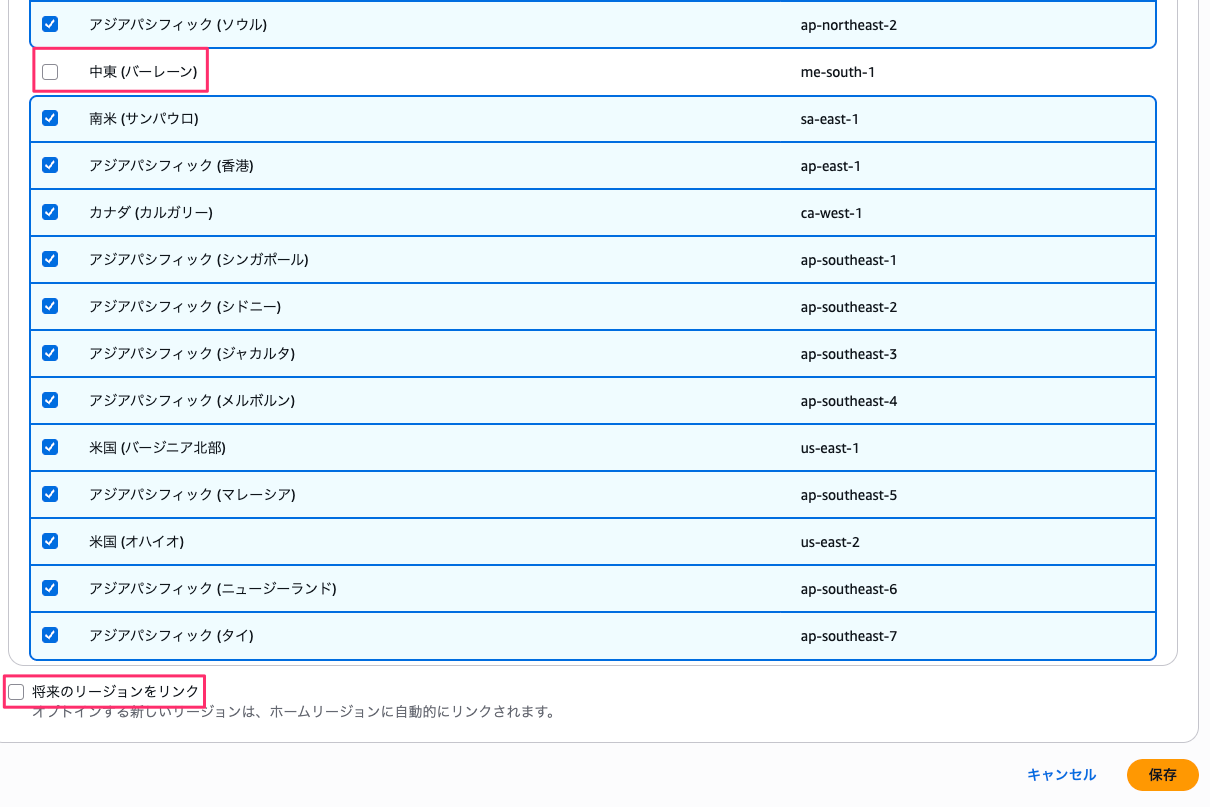Click us-east-2 region code
Image resolution: width=1210 pixels, height=807 pixels.
pos(831,542)
